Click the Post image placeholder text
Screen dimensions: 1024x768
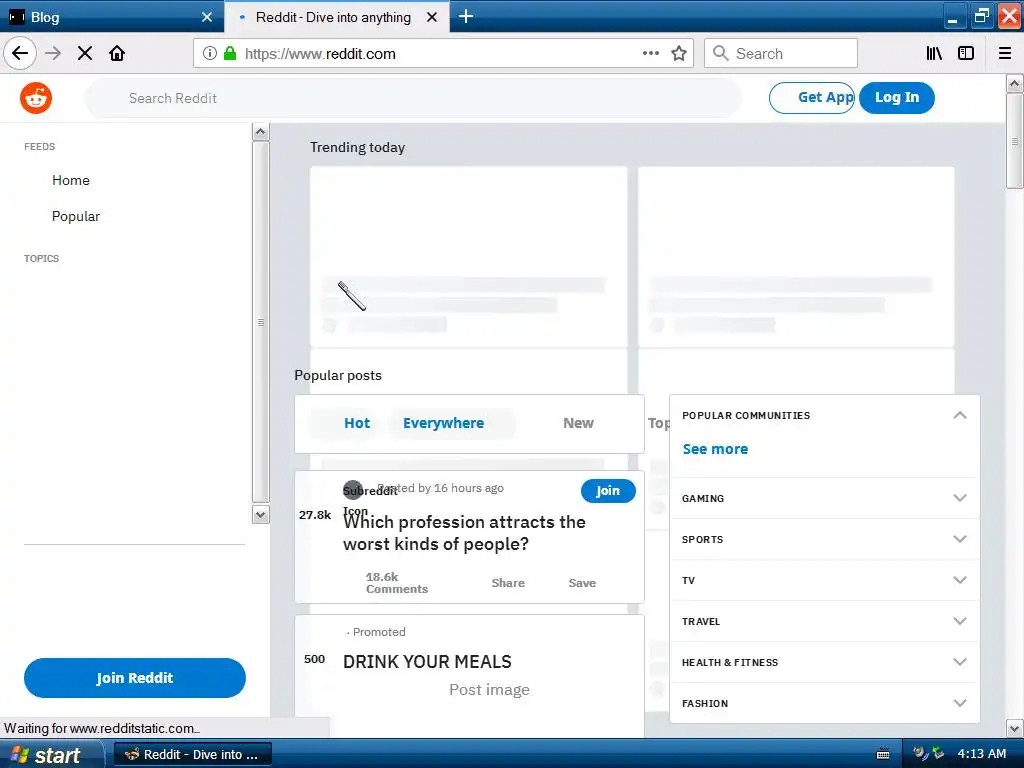489,690
